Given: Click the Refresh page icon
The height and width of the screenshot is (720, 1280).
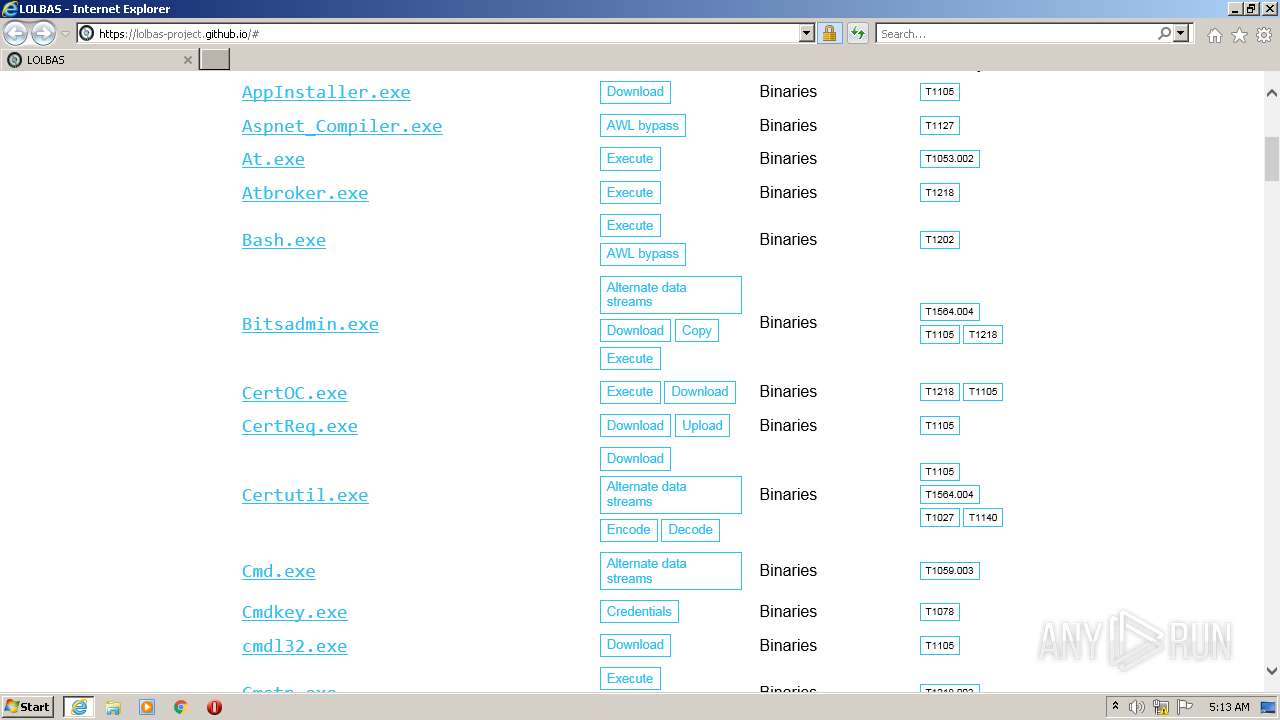Looking at the screenshot, I should point(857,33).
